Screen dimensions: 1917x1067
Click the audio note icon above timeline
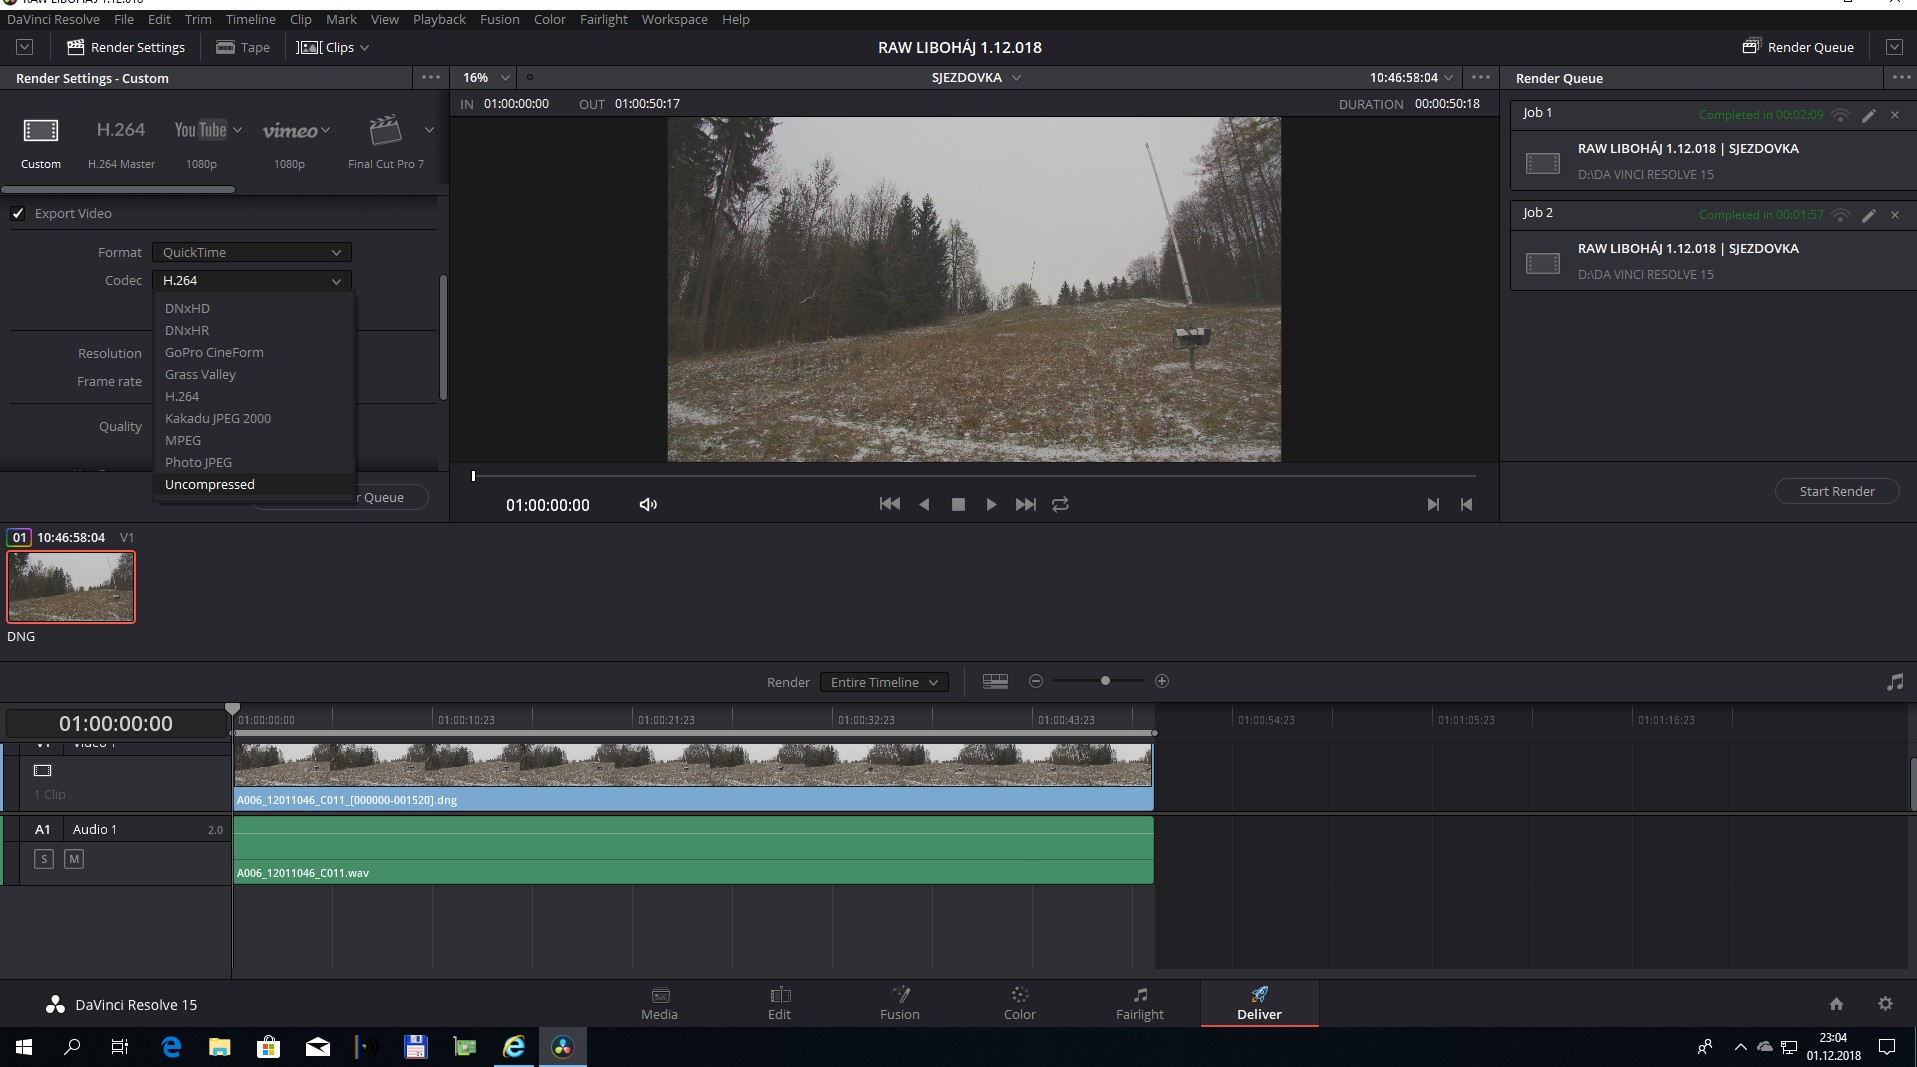(x=1894, y=682)
